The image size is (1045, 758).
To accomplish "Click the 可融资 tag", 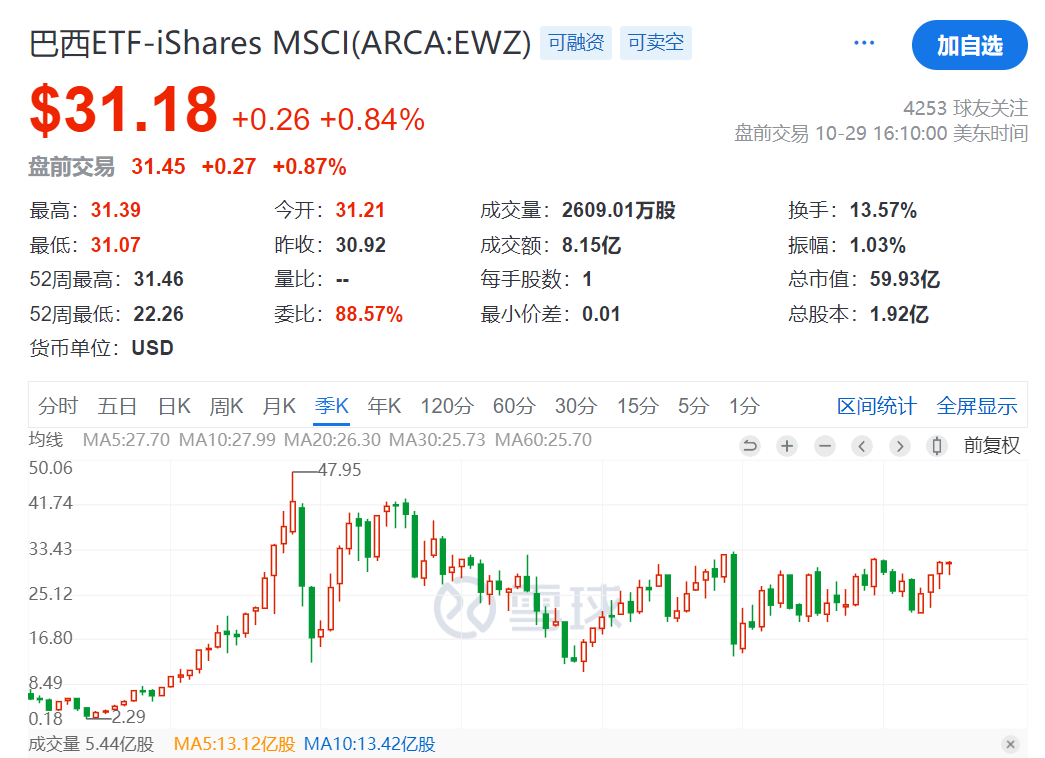I will click(576, 43).
